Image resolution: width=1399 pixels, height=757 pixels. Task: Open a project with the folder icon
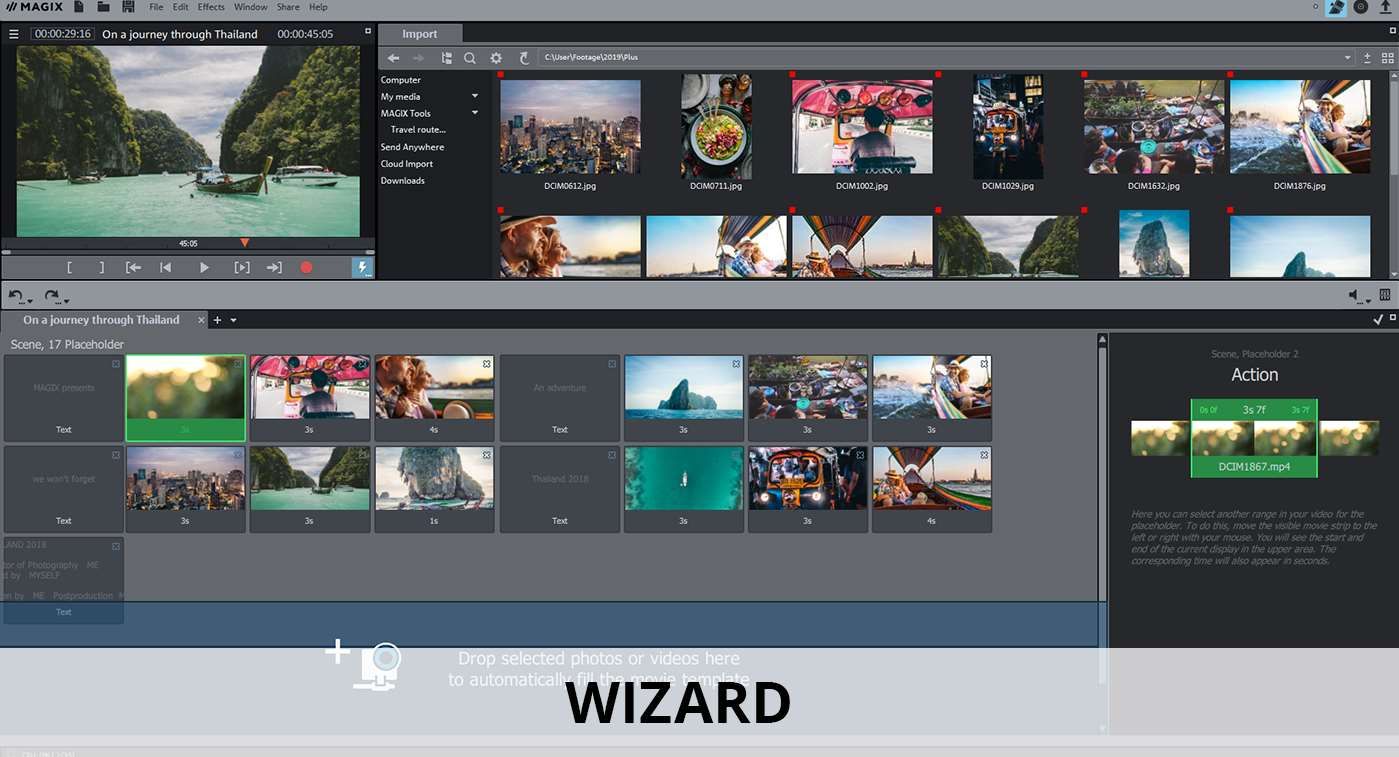[x=104, y=7]
